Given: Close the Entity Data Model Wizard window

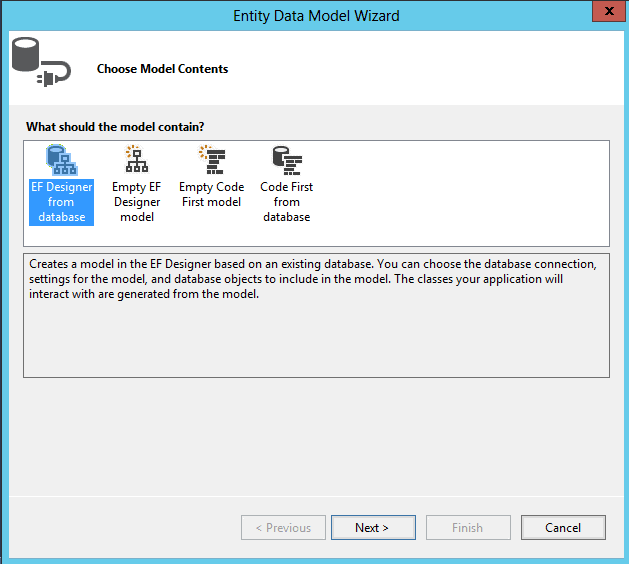Looking at the screenshot, I should pos(609,11).
